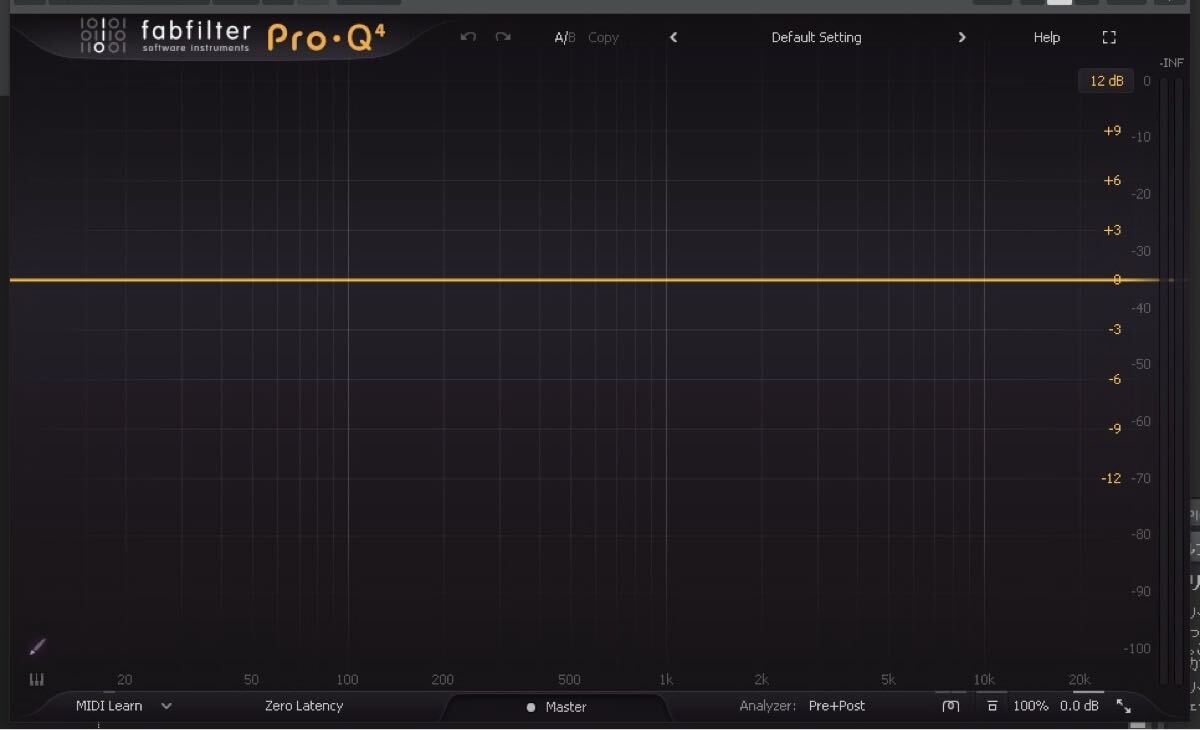Viewport: 1200px width, 730px height.
Task: Toggle the bypass headphone-style icon
Action: [951, 706]
